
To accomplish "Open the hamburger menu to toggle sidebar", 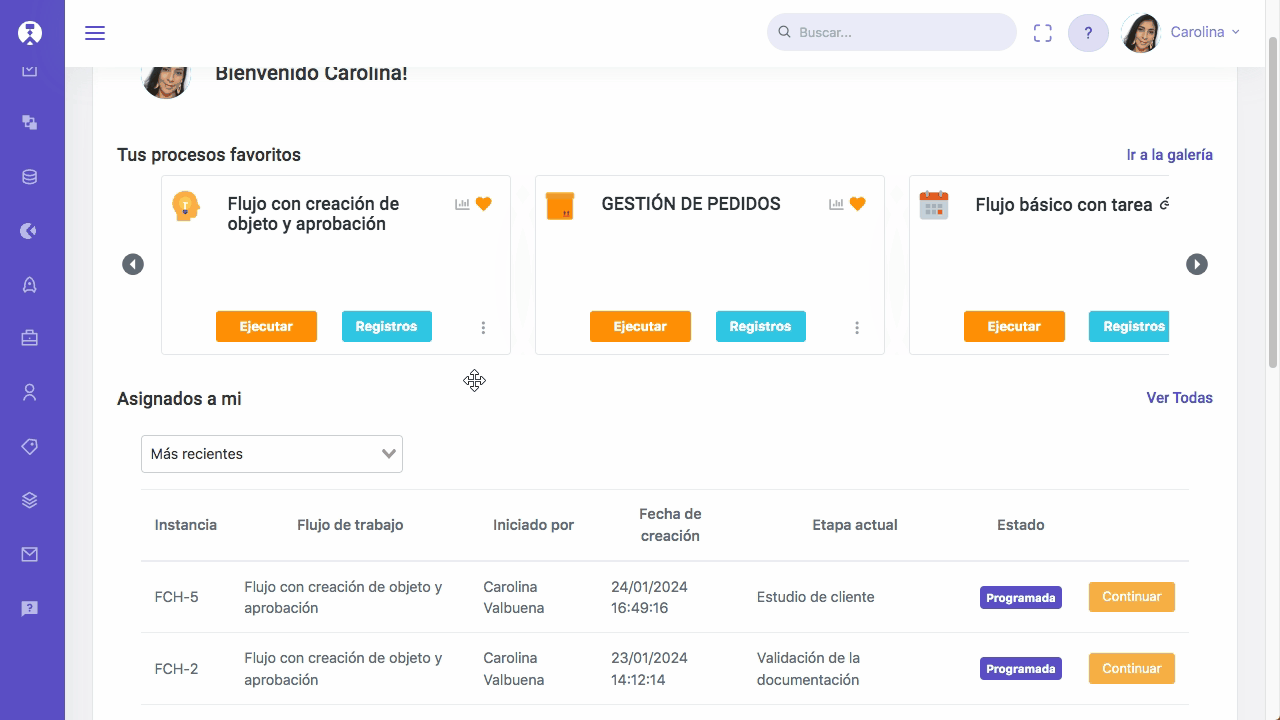I will 95,33.
